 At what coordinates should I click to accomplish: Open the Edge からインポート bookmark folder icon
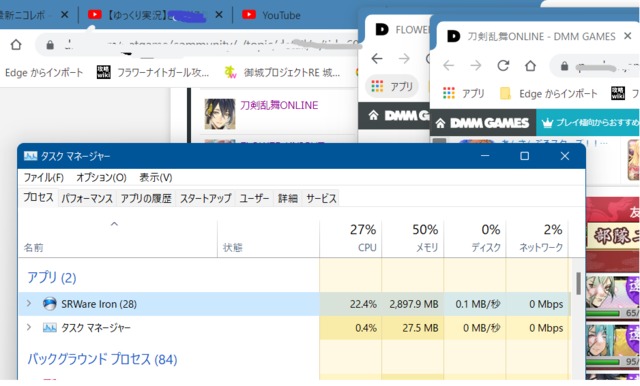pos(505,93)
